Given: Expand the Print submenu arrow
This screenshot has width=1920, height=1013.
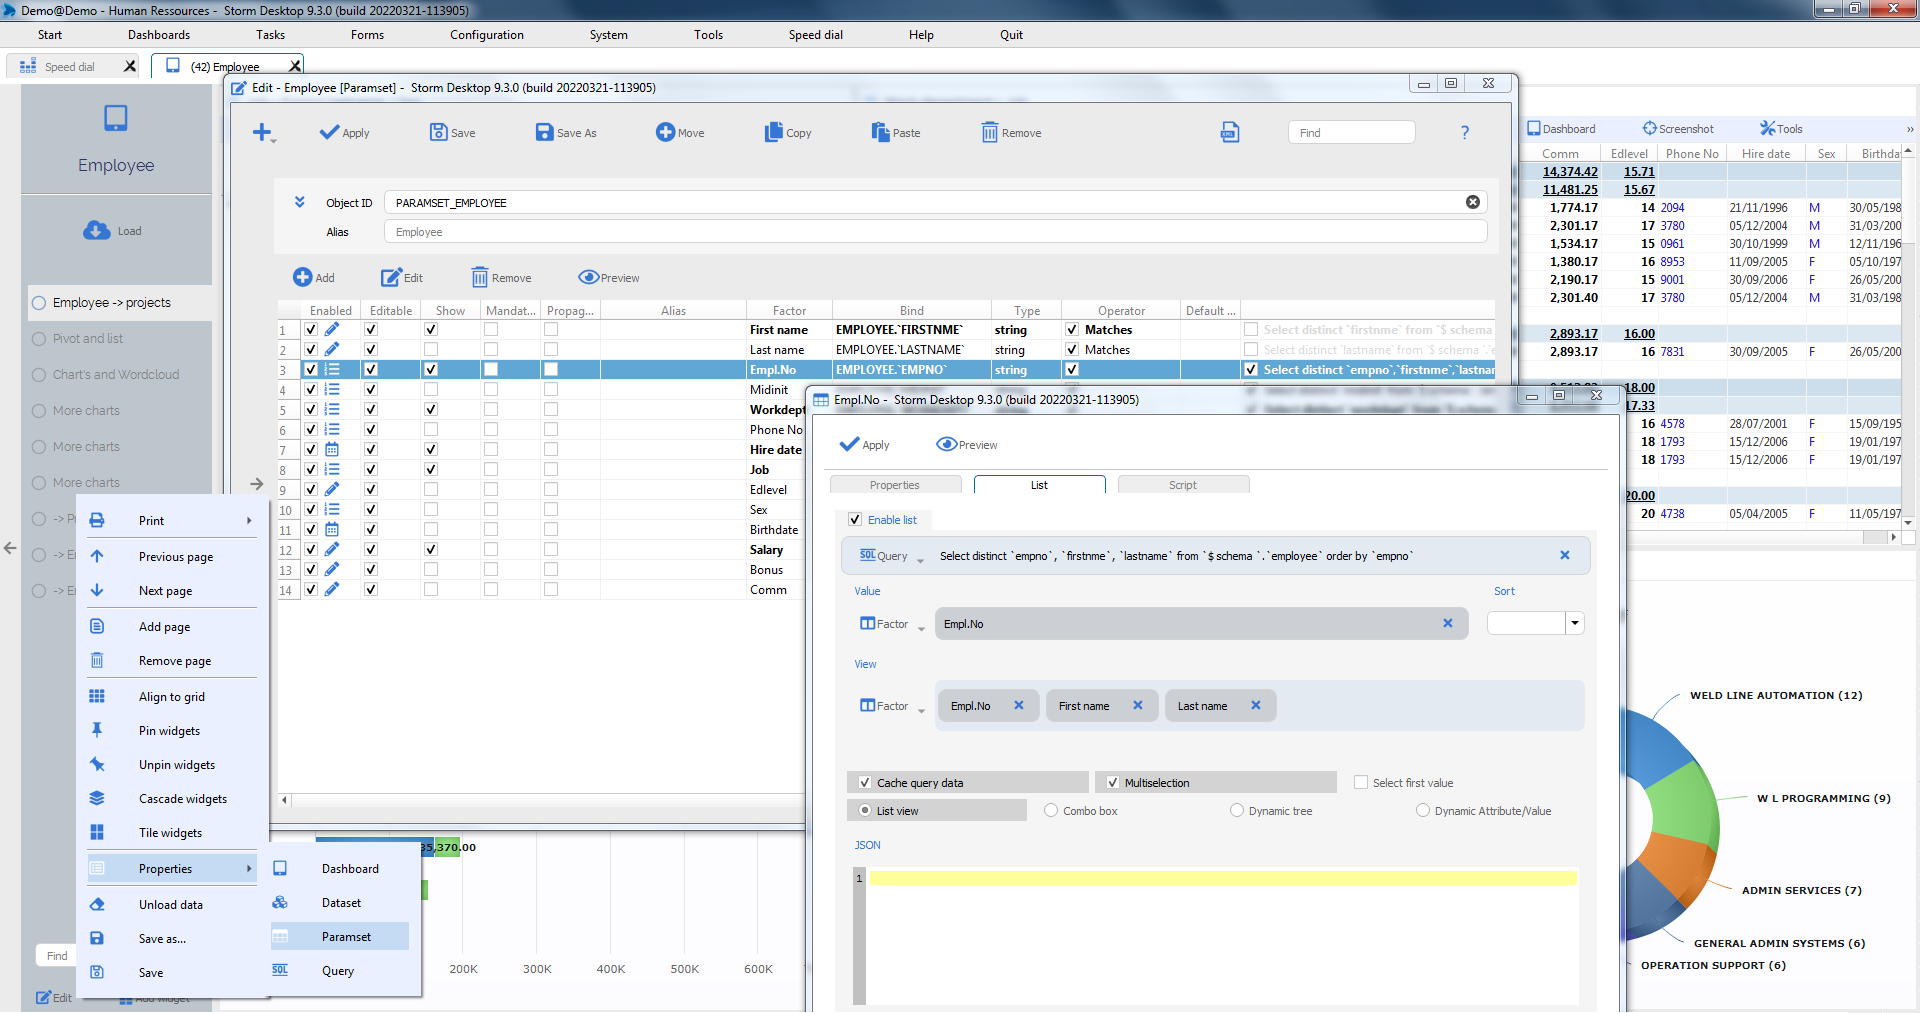Looking at the screenshot, I should [x=249, y=520].
